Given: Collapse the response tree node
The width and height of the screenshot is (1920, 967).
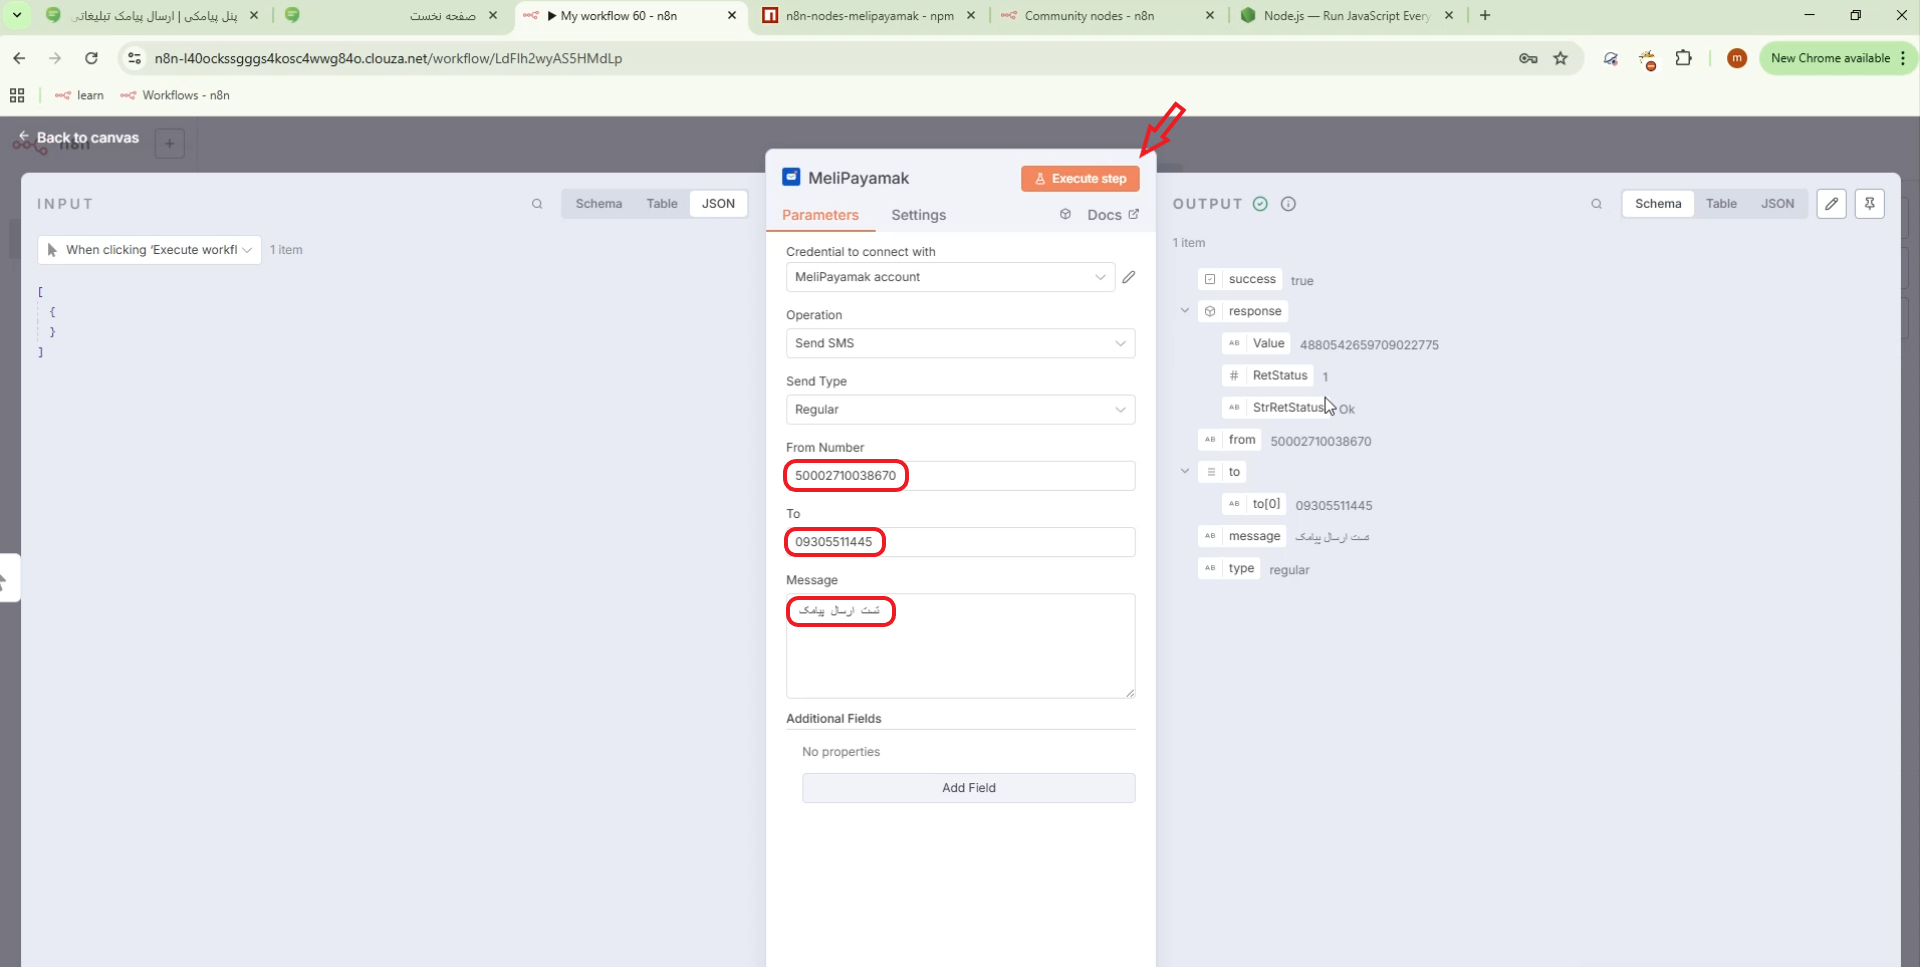Looking at the screenshot, I should (1185, 311).
